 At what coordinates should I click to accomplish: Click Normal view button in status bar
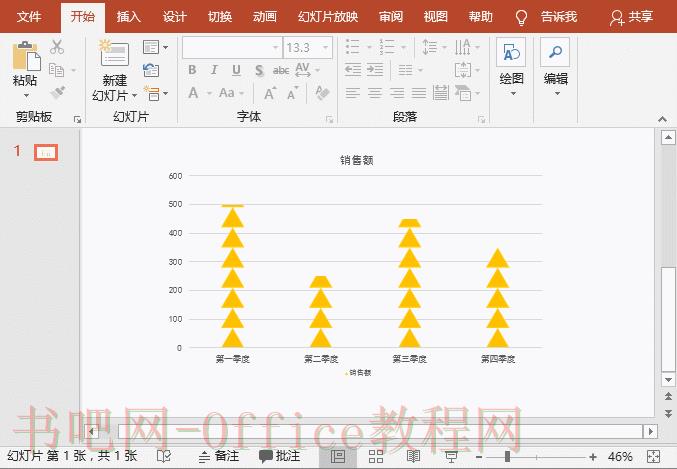(x=338, y=456)
